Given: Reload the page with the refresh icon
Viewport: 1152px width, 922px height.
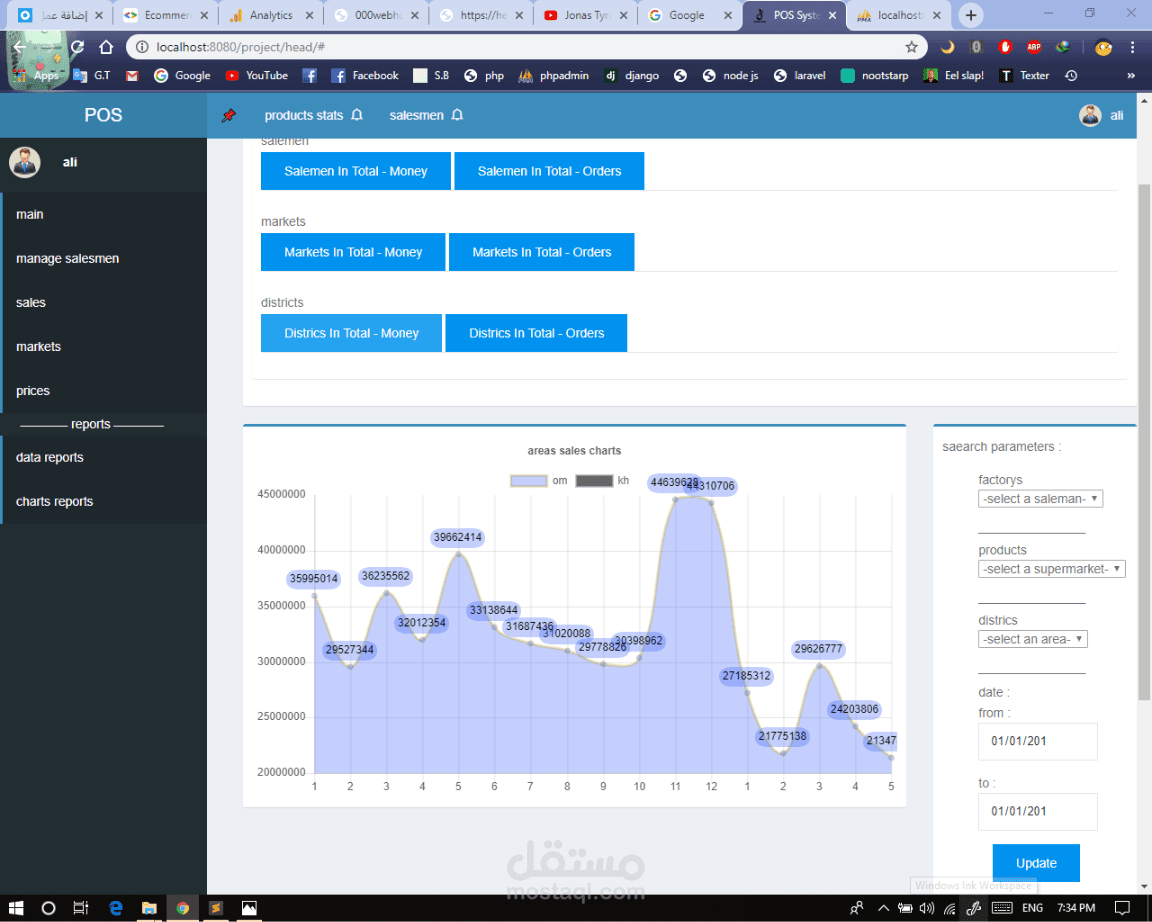Looking at the screenshot, I should pyautogui.click(x=77, y=47).
